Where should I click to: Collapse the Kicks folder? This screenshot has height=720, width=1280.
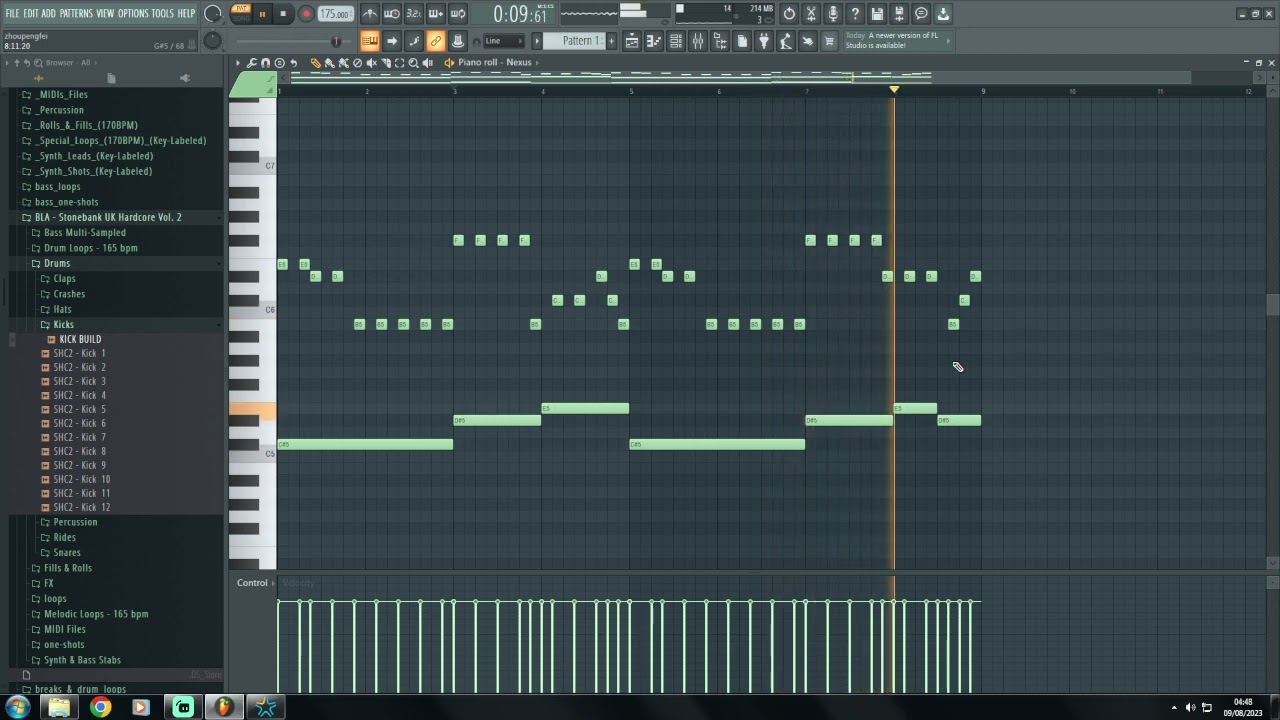pyautogui.click(x=63, y=324)
